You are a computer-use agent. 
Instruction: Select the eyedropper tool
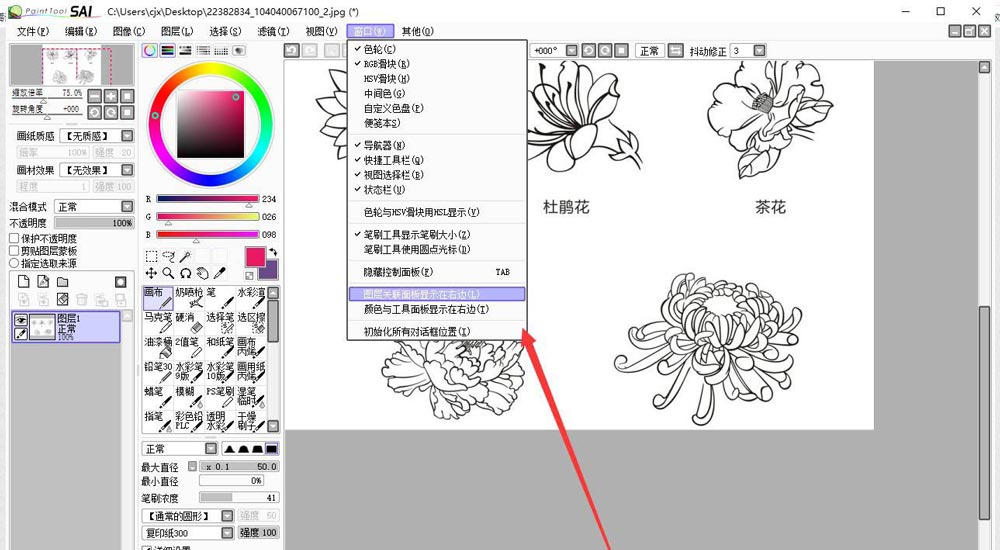coord(219,273)
